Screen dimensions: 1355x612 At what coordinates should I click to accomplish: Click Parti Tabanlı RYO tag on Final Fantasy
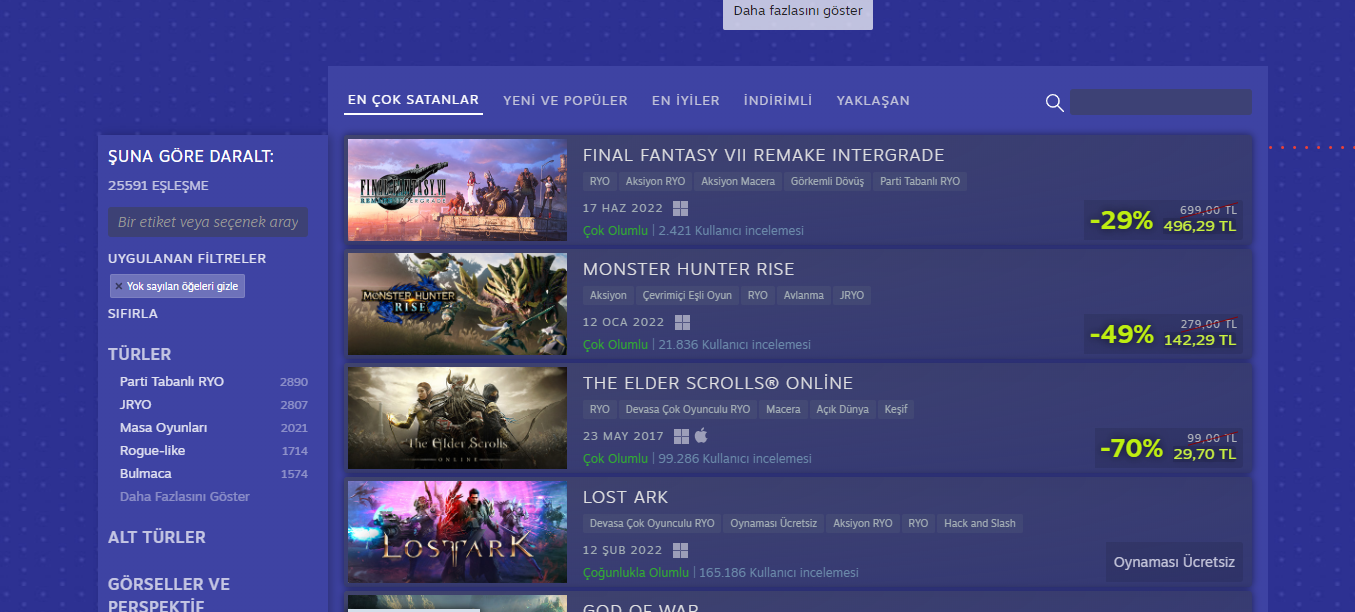(920, 182)
